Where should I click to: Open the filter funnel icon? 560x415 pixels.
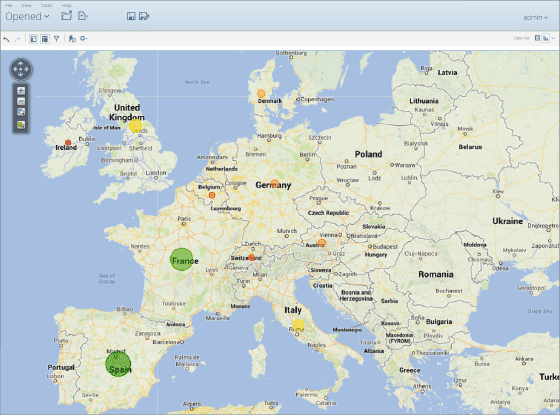(x=56, y=39)
